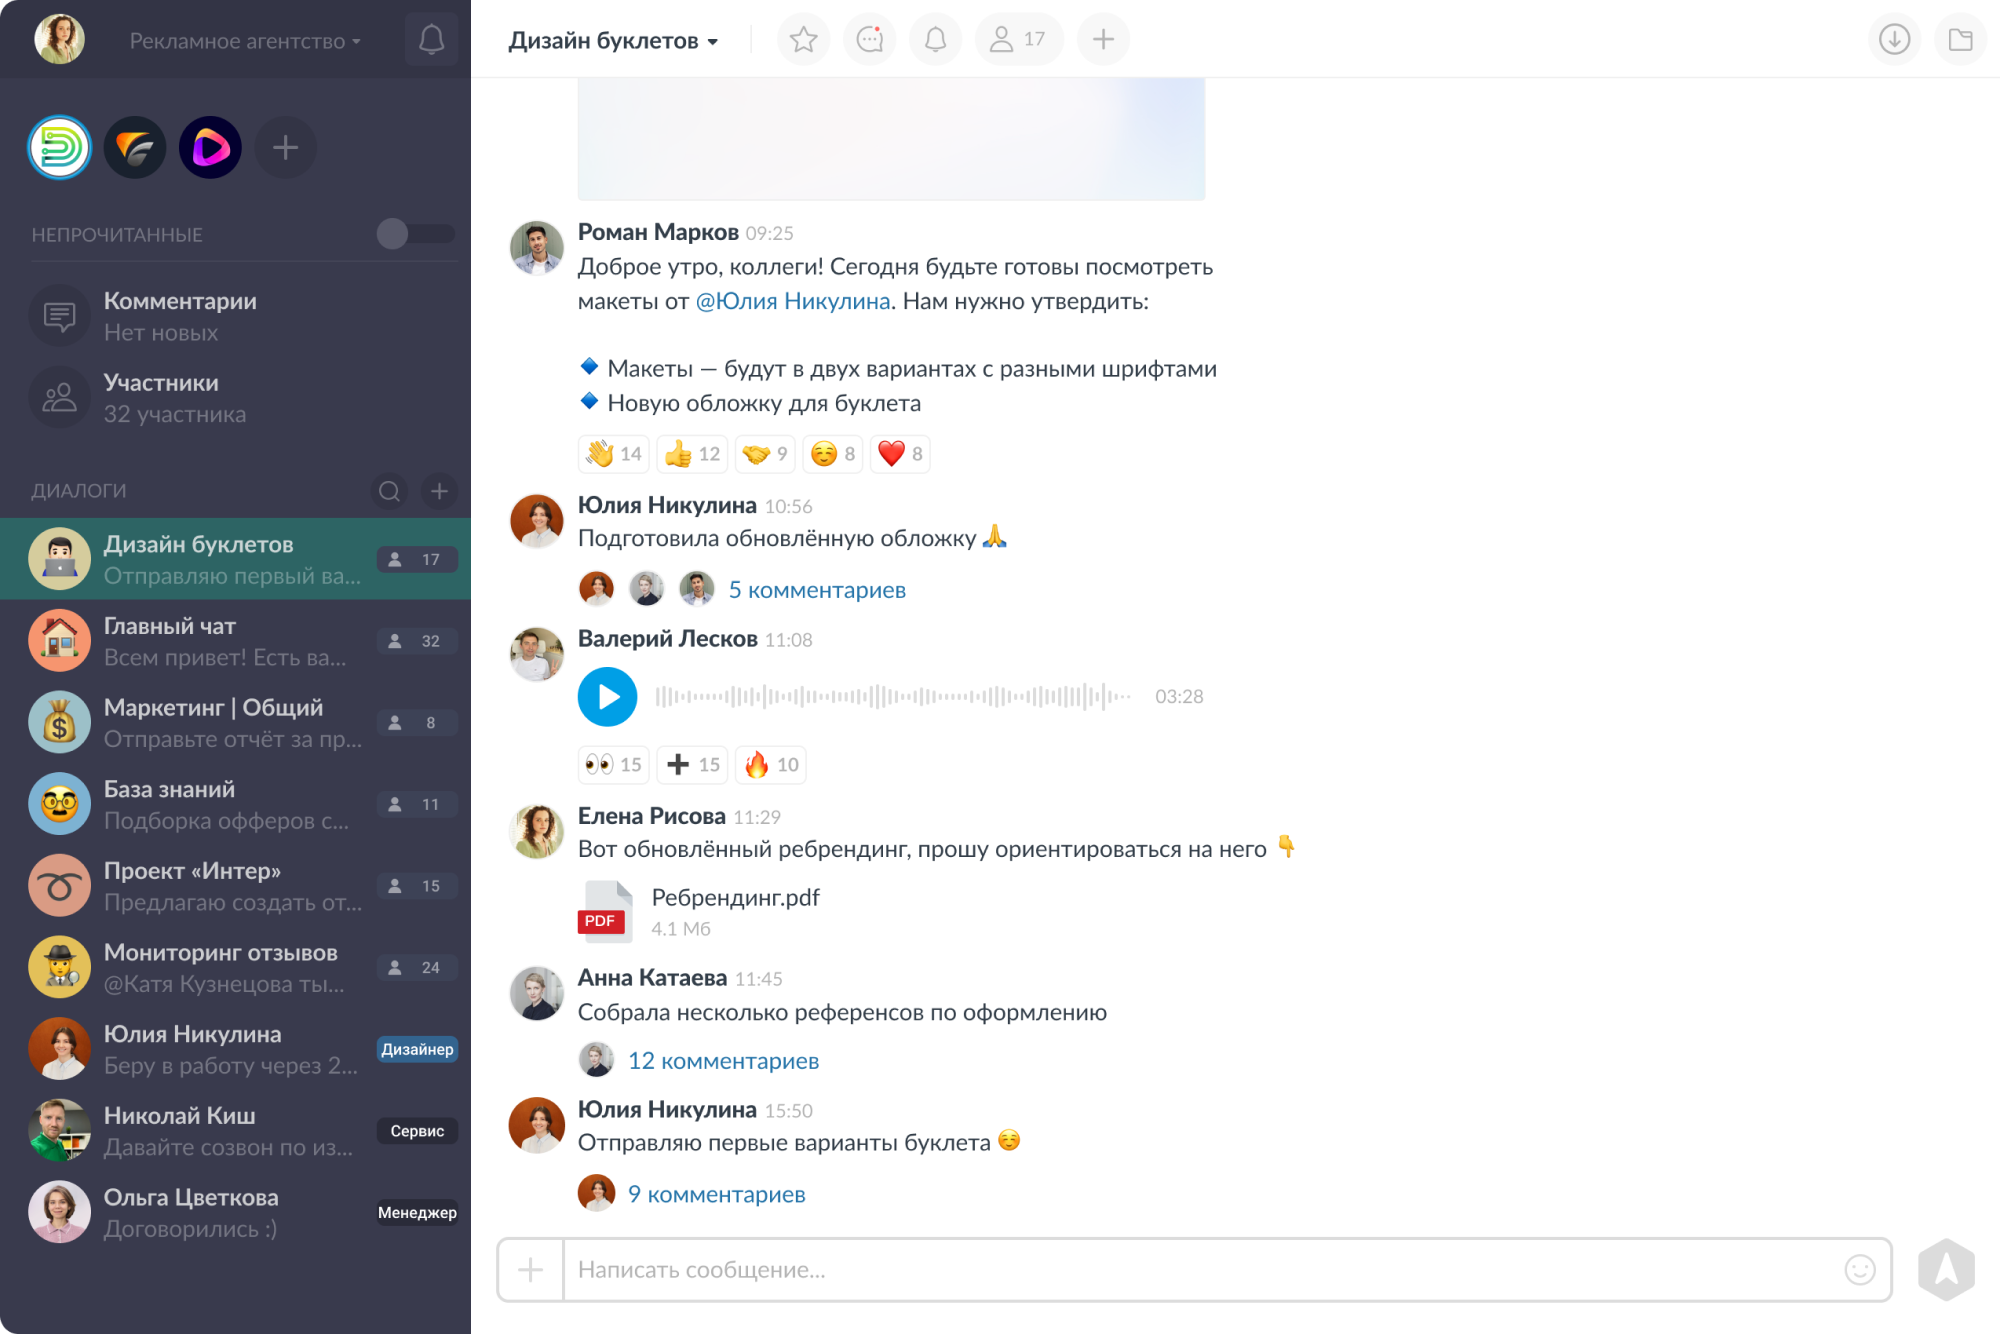Image resolution: width=2000 pixels, height=1334 pixels.
Task: Toggle the thumbs up reaction 12
Action: (692, 454)
